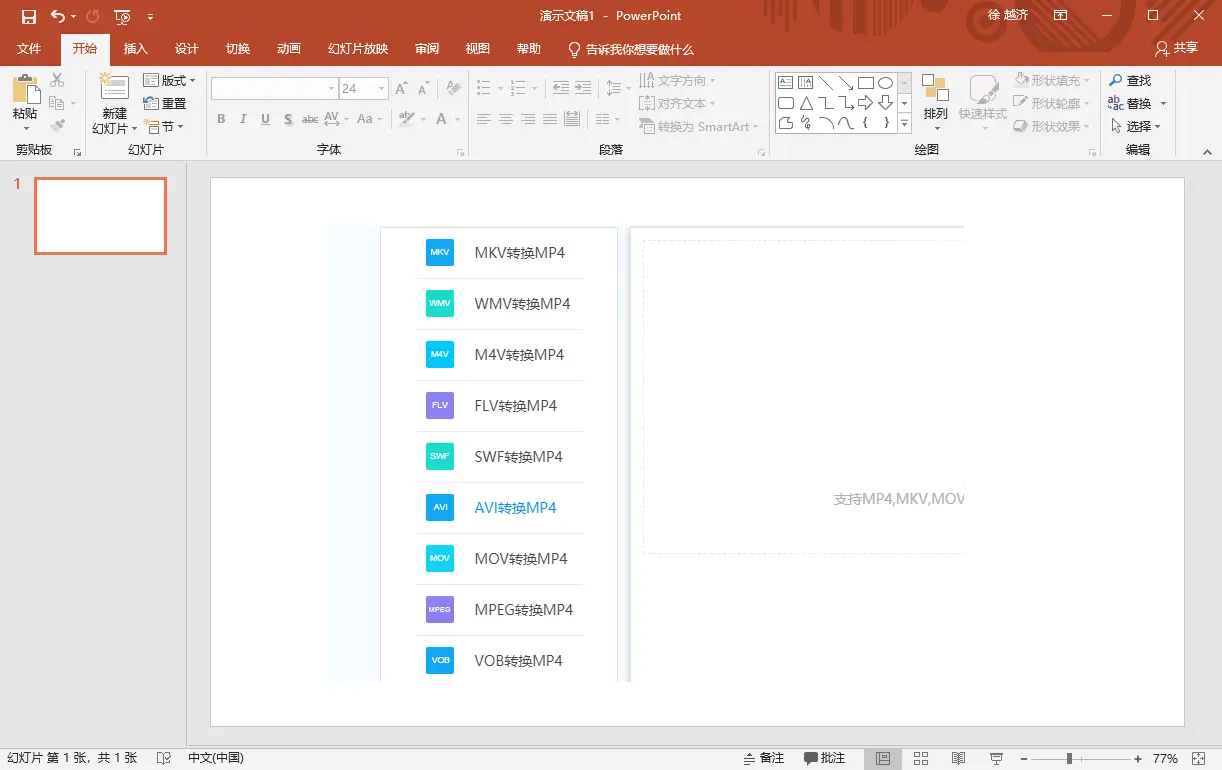The image size is (1222, 770).
Task: Open the 节 section dropdown
Action: [x=165, y=126]
